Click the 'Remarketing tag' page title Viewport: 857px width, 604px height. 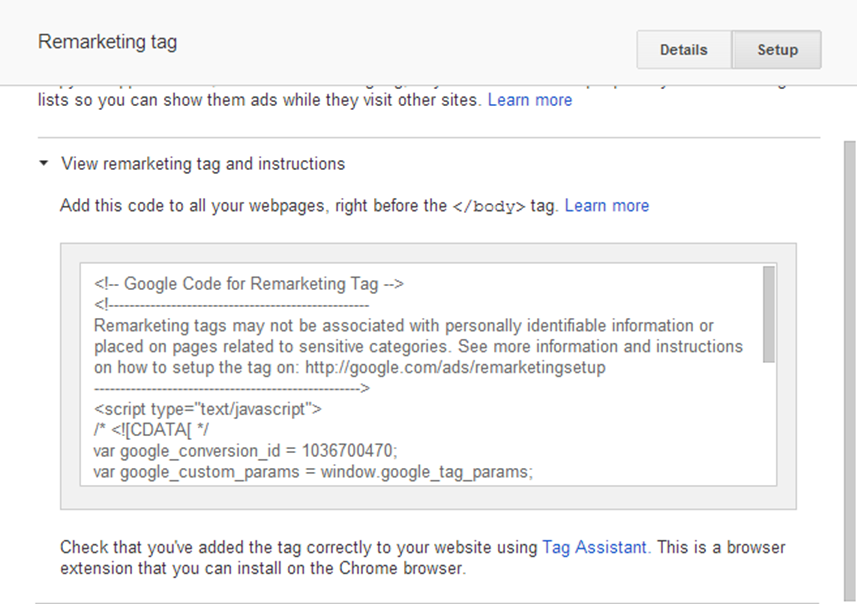click(x=107, y=42)
